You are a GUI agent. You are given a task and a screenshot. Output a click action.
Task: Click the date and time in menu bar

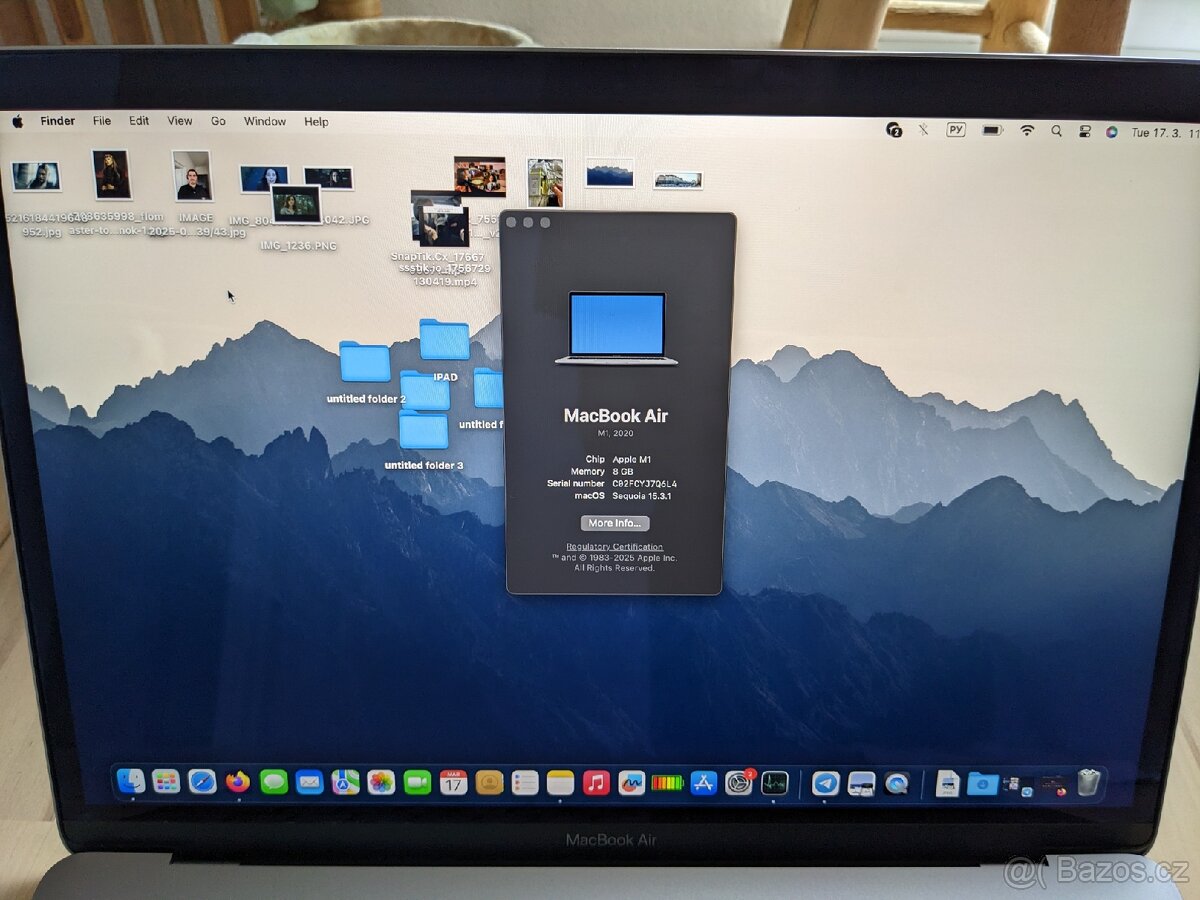pos(1165,132)
